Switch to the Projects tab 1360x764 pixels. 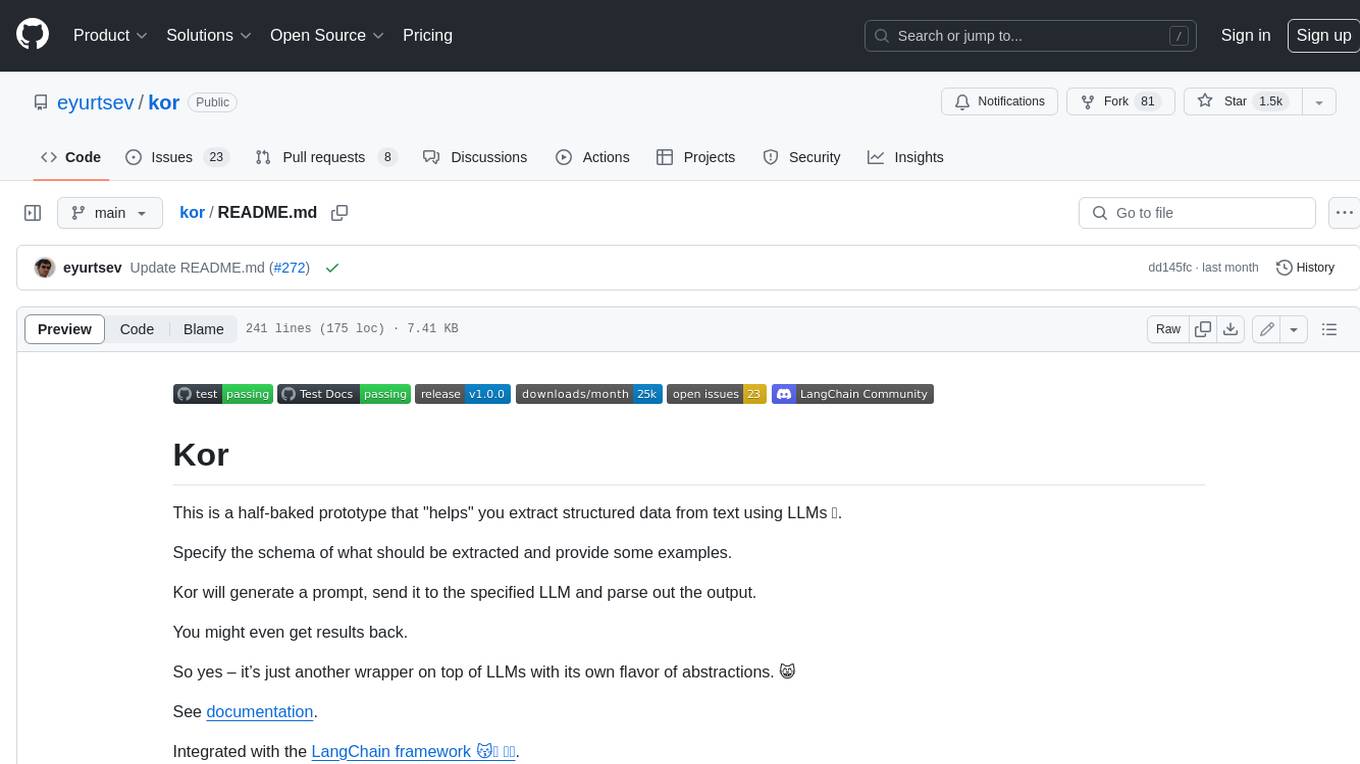click(x=696, y=157)
